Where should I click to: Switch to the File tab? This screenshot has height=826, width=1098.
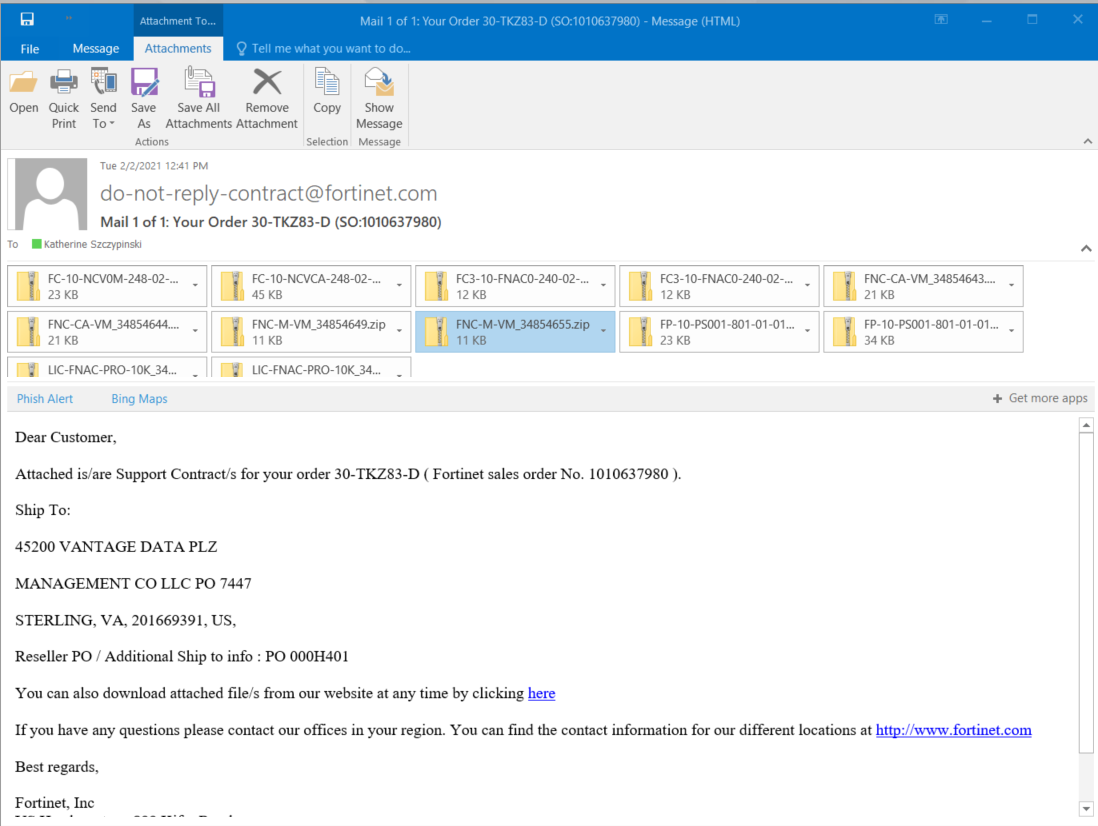click(29, 47)
